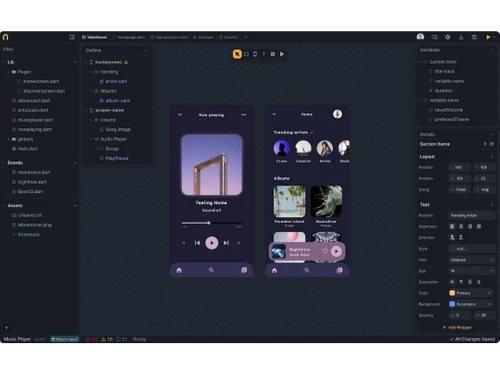Click the search icon in Home screen nav

307,270
